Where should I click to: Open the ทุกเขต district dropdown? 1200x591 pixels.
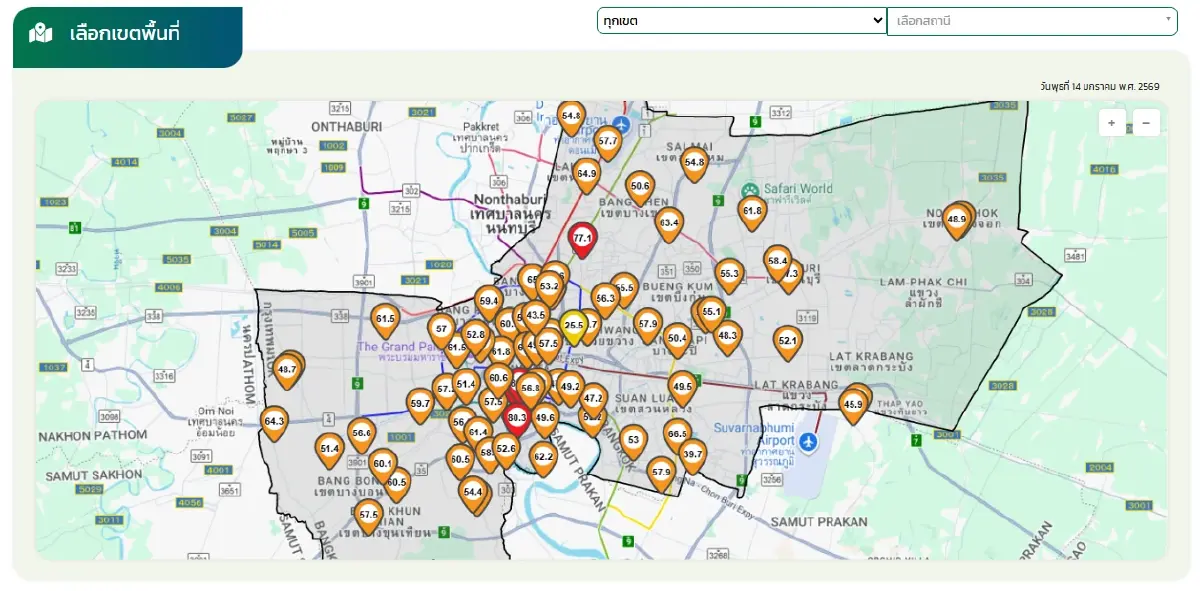click(x=741, y=21)
